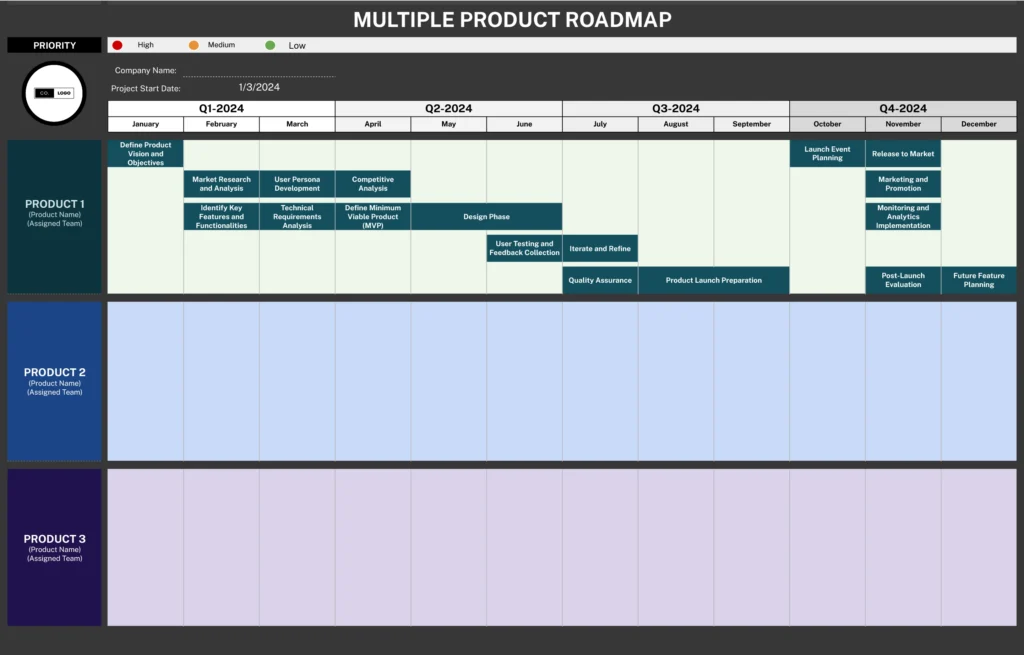Click the June month cell
The height and width of the screenshot is (655, 1024).
(x=524, y=124)
